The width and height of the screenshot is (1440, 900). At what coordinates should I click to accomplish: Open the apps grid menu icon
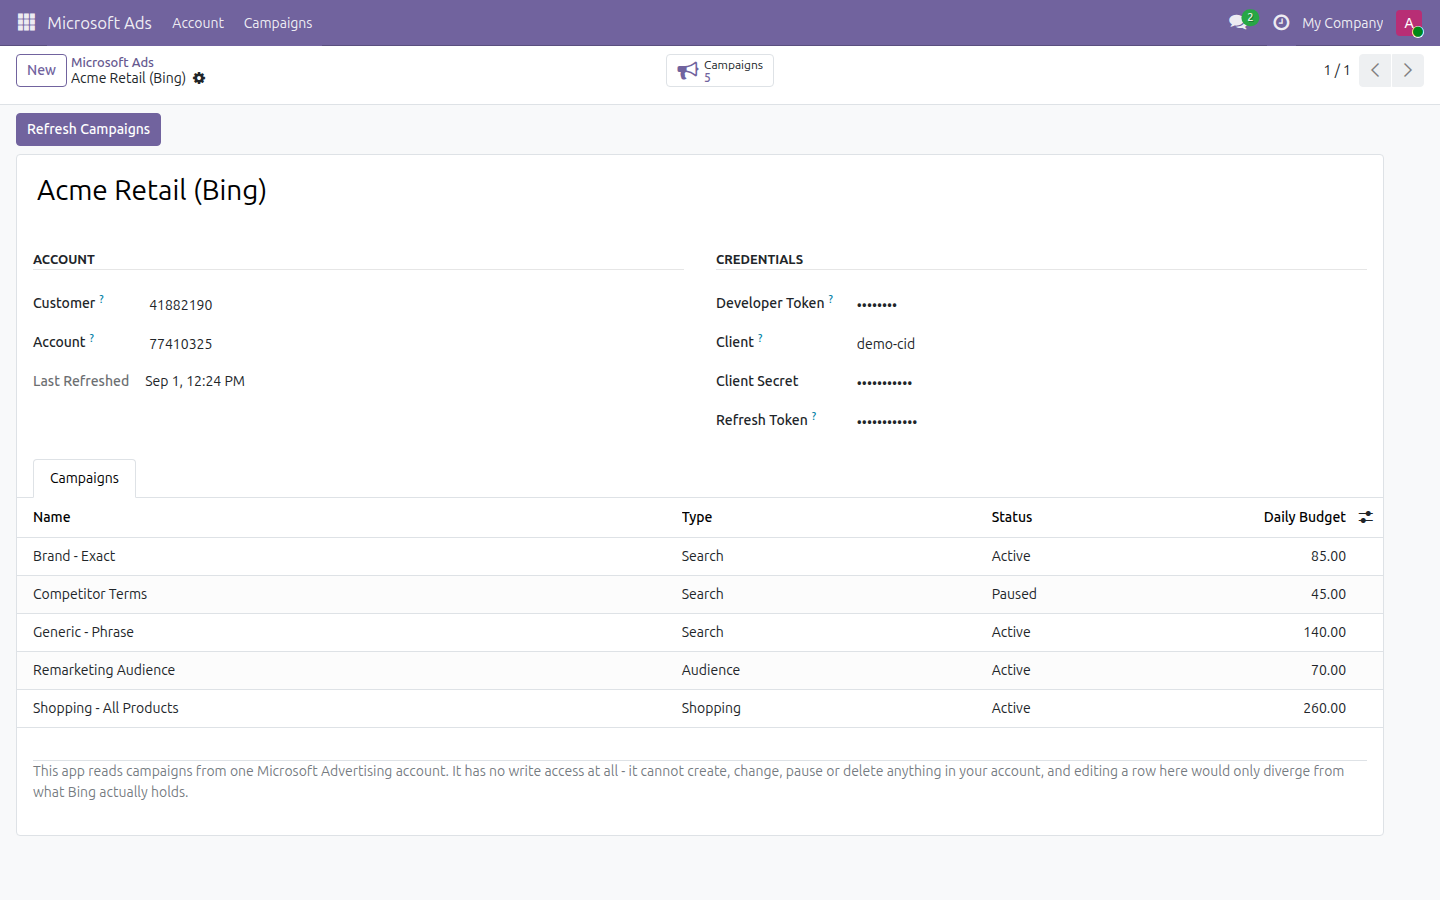26,22
